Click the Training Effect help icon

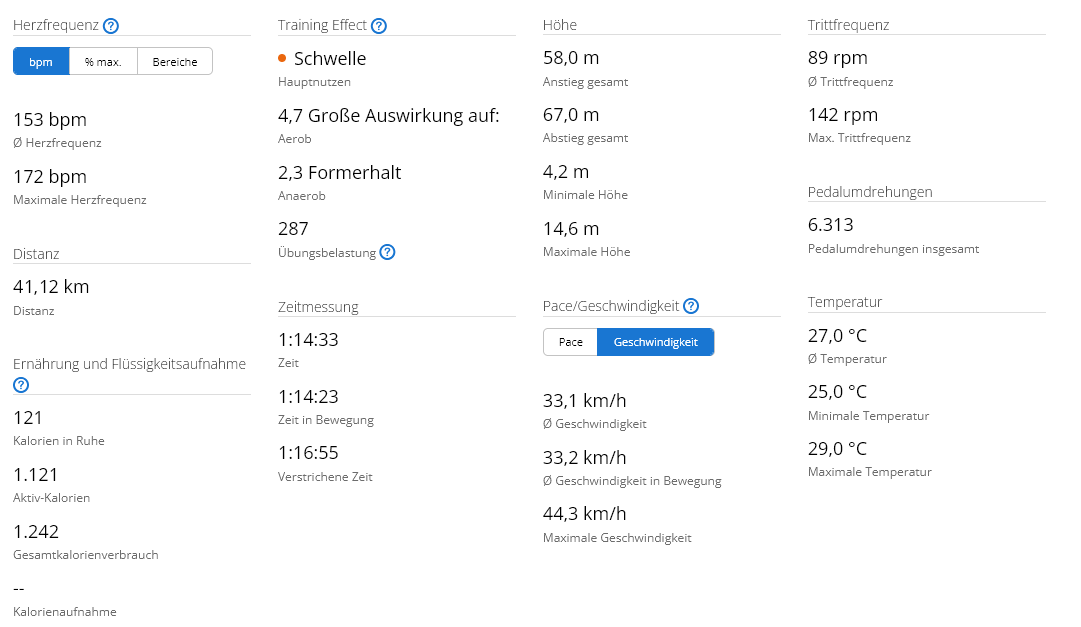[379, 26]
